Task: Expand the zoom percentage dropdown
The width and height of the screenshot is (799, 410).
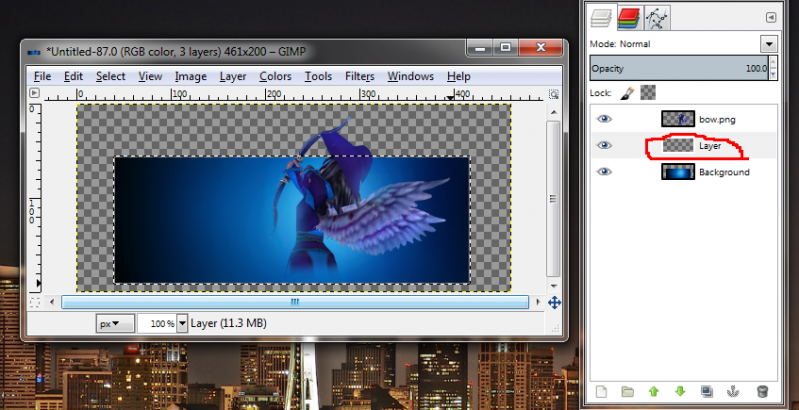Action: click(181, 323)
